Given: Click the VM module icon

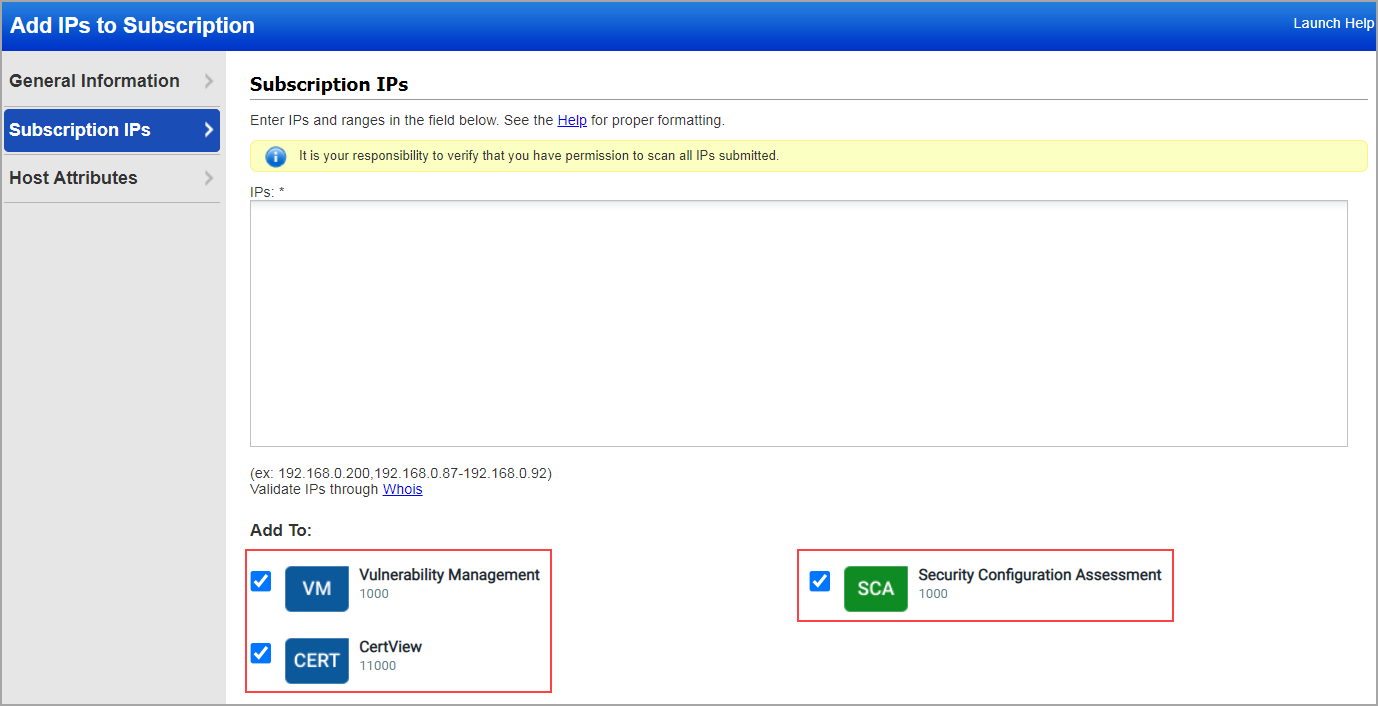Looking at the screenshot, I should pyautogui.click(x=317, y=589).
